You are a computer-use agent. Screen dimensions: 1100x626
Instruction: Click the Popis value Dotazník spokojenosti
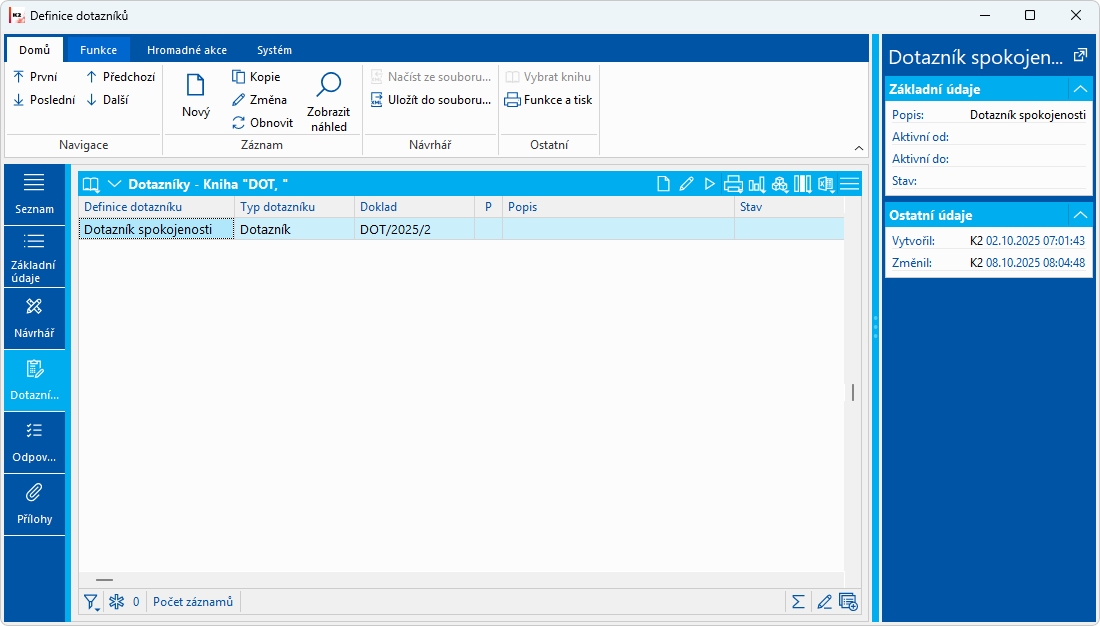pos(1028,115)
